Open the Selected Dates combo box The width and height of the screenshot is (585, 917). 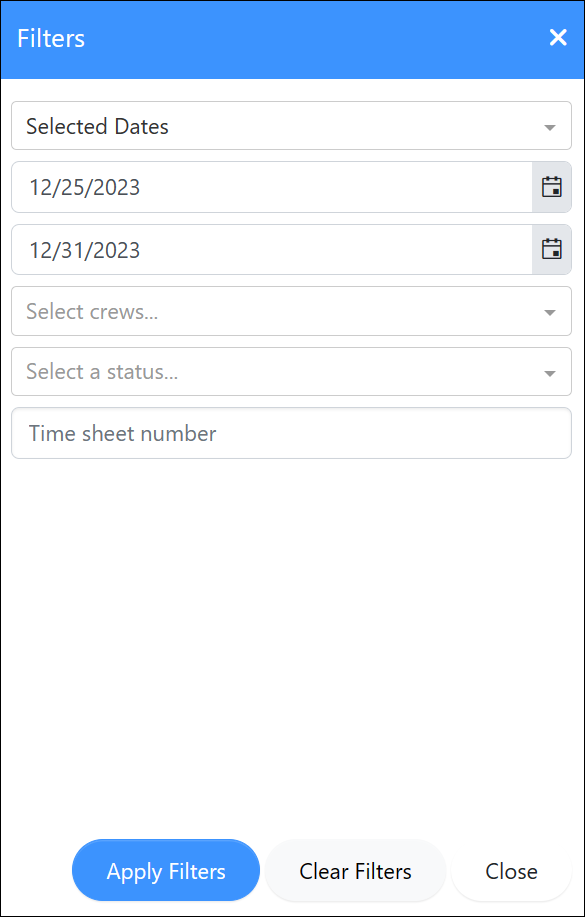point(291,126)
